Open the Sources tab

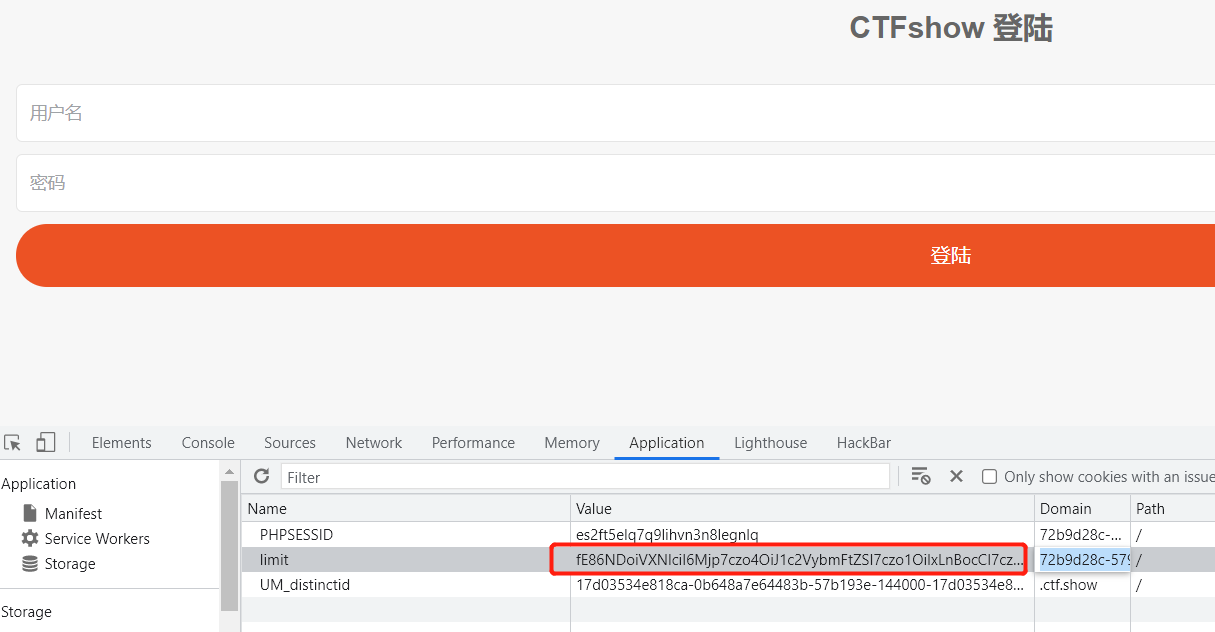pyautogui.click(x=290, y=442)
